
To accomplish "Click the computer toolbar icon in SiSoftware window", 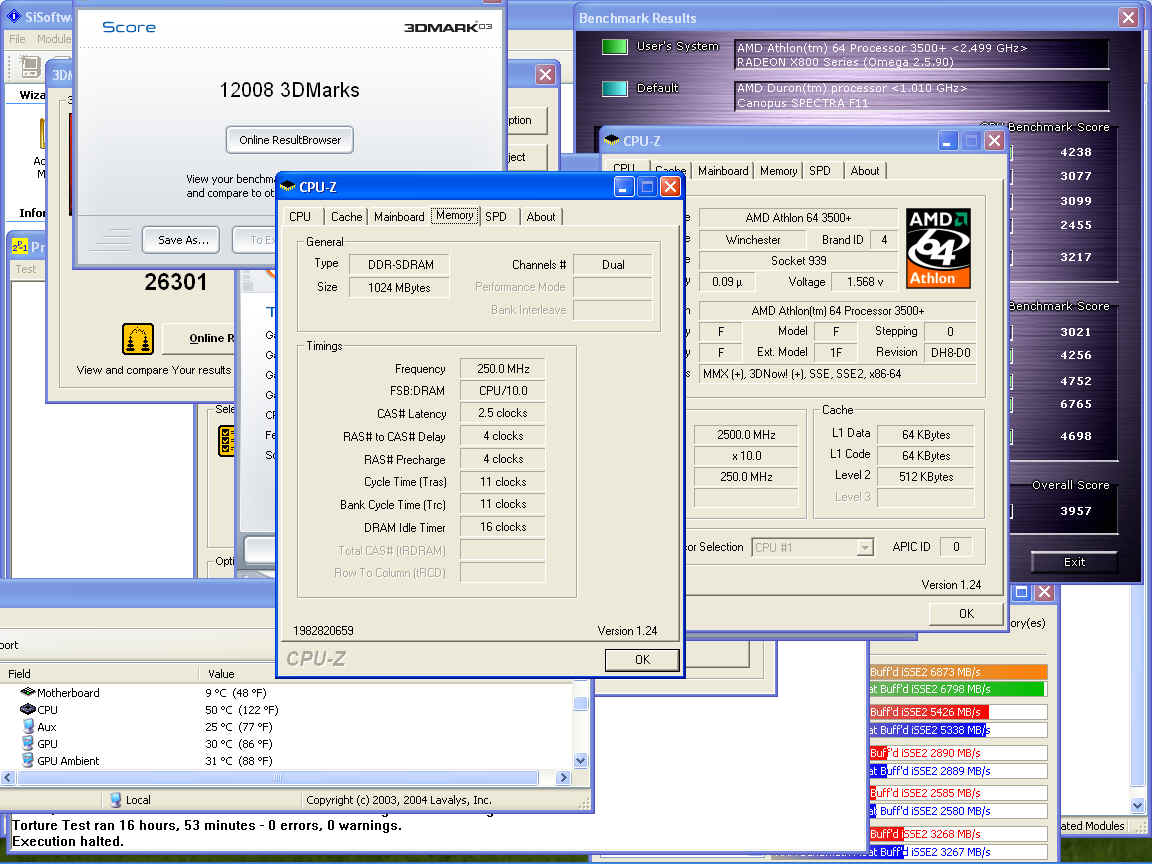I will tap(29, 66).
